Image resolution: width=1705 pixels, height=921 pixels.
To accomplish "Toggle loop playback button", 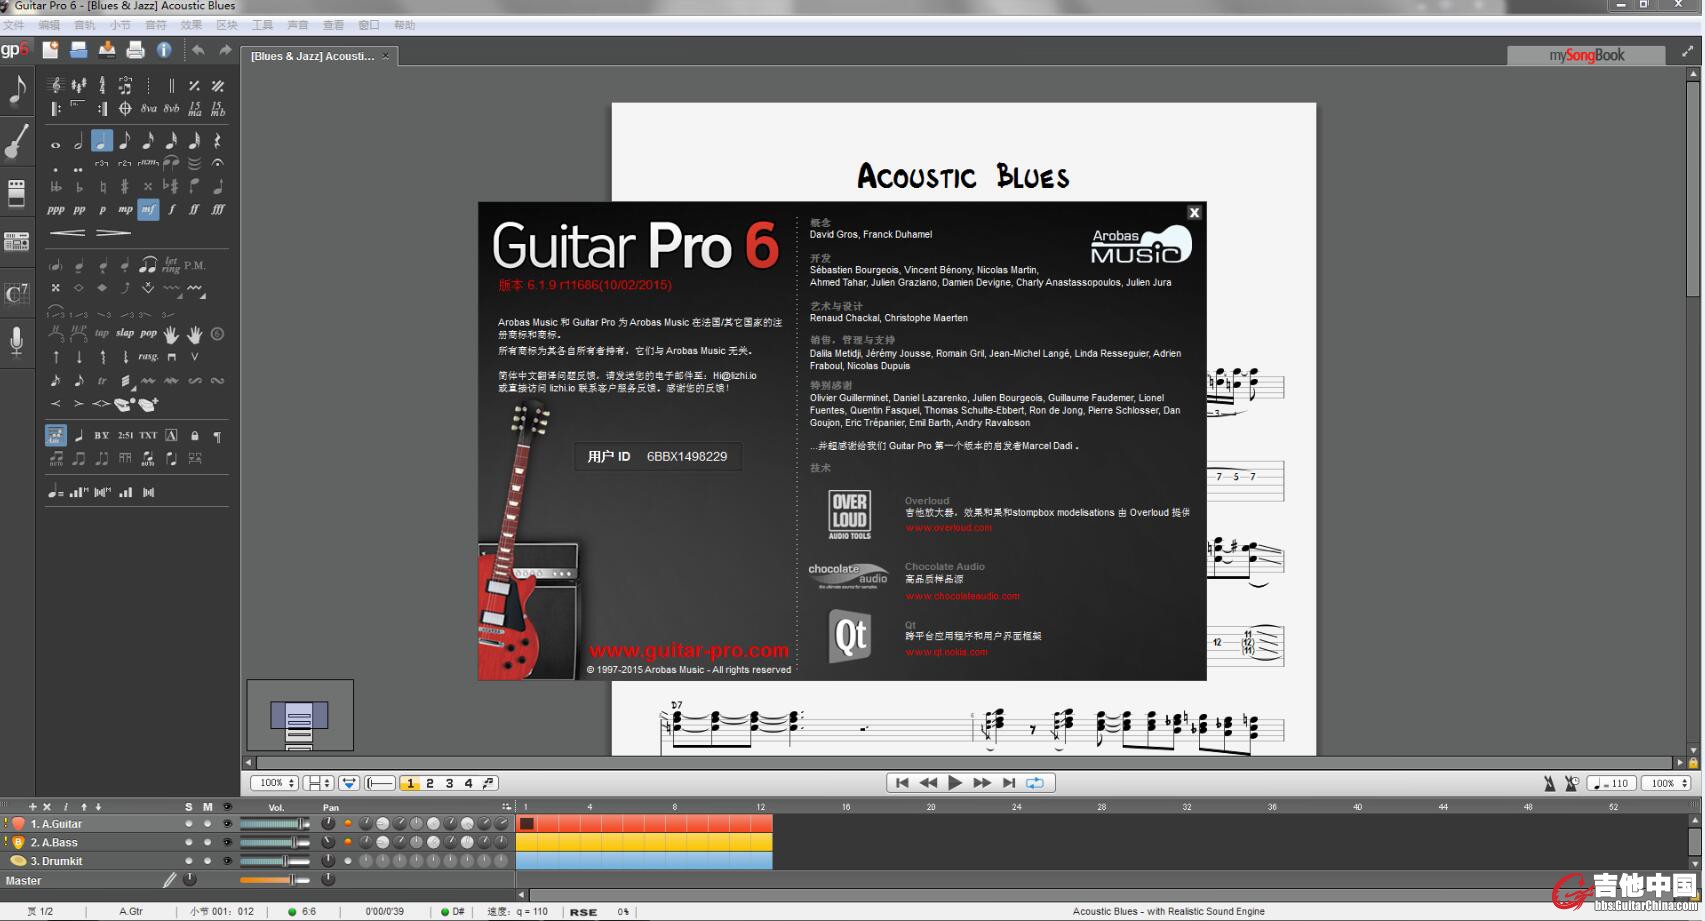I will [x=1035, y=783].
